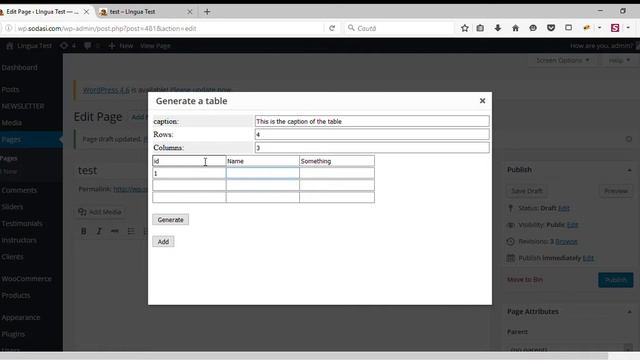
Task: Open the downloads arrow icon
Action: pos(498,28)
